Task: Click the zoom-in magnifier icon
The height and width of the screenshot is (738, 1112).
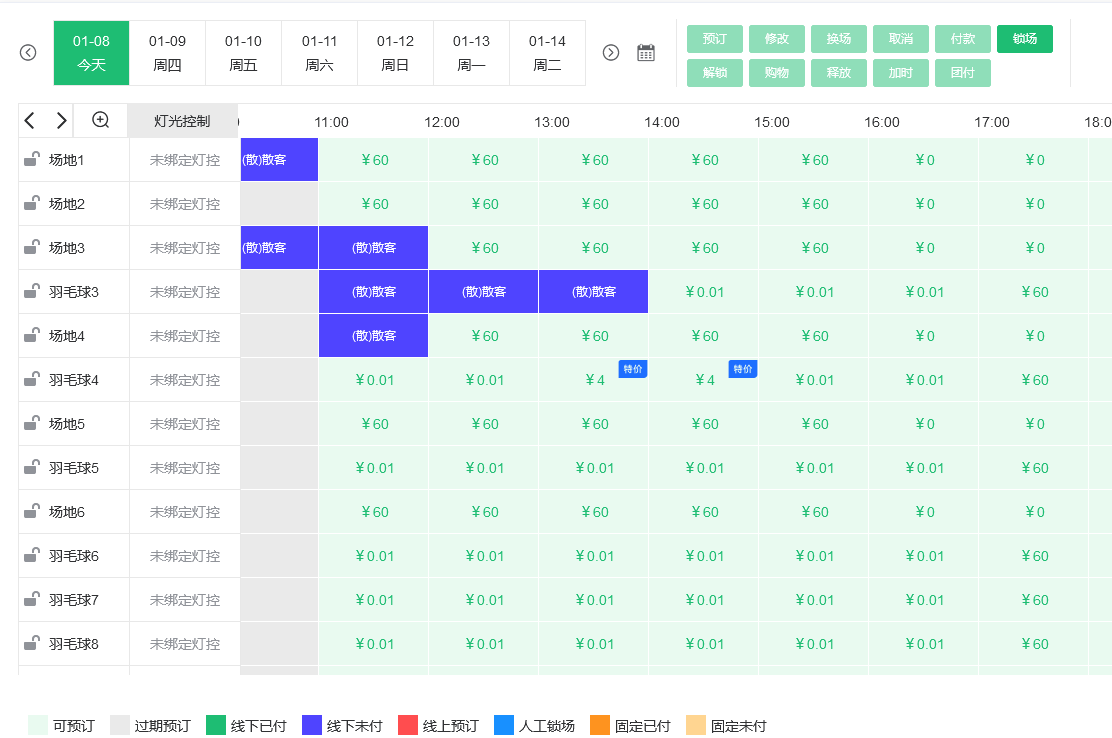Action: [x=101, y=120]
